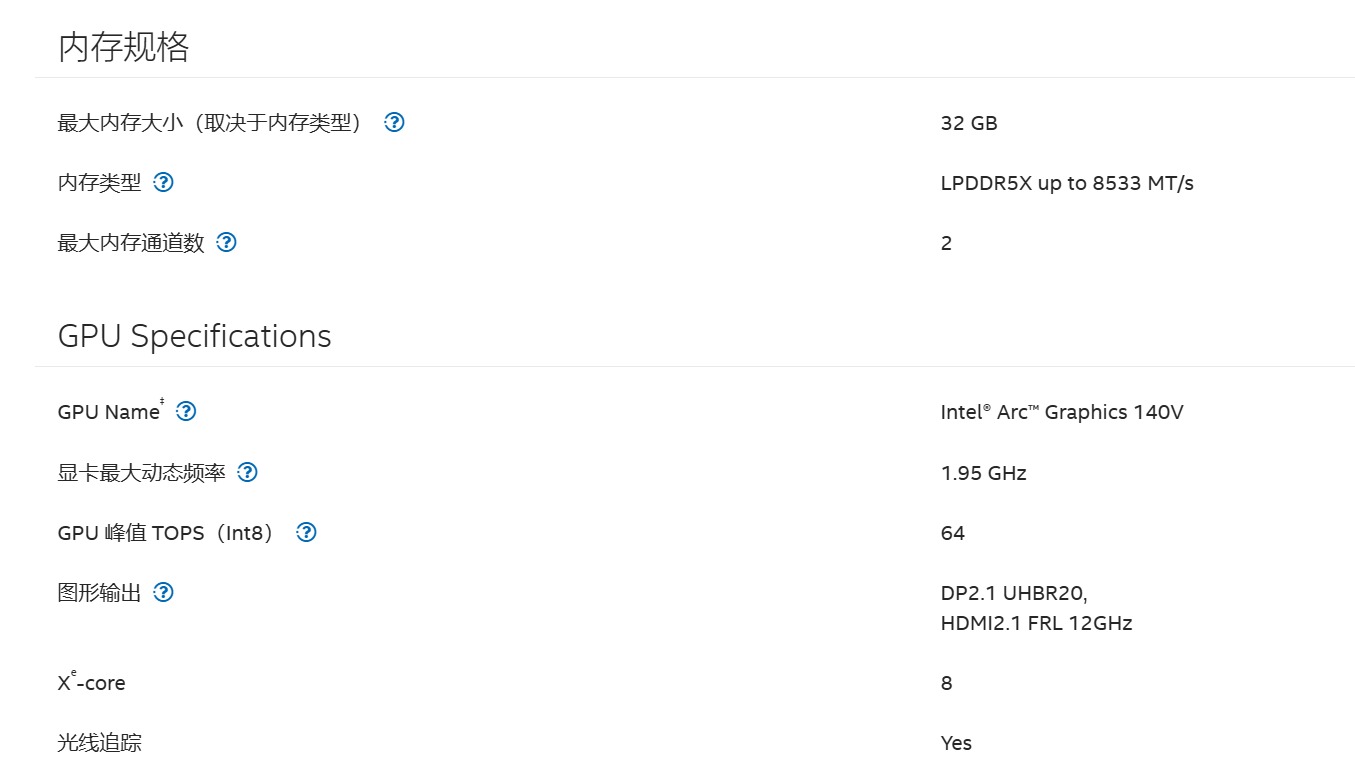Click the 最大内存通道数 label text
The image size is (1355, 769).
point(131,243)
